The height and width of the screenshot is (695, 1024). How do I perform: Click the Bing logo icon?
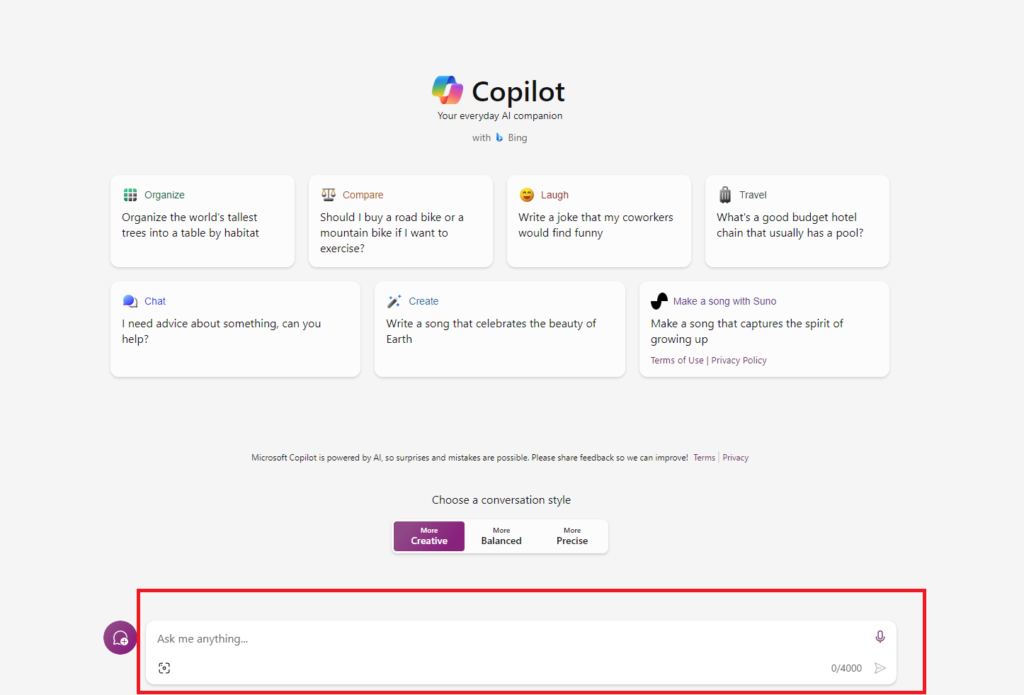pyautogui.click(x=500, y=138)
